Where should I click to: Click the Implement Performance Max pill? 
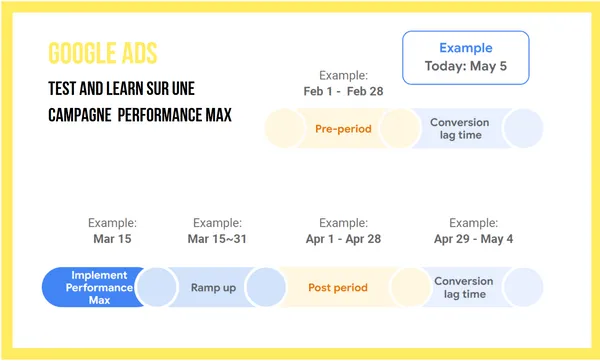[x=94, y=287]
